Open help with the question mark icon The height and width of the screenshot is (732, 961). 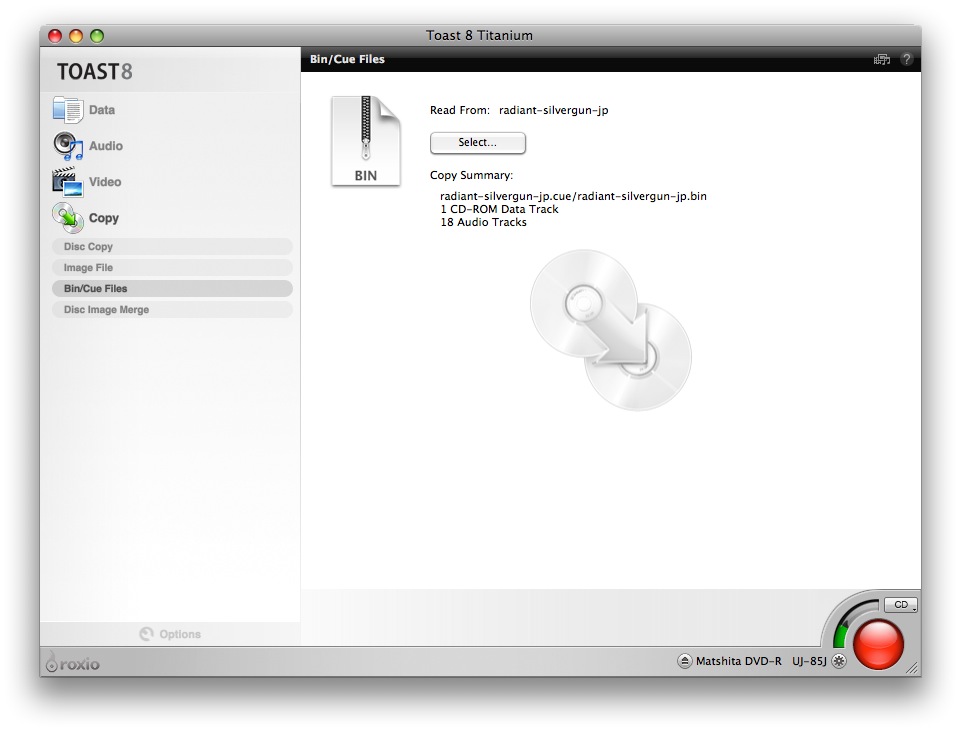[x=906, y=59]
